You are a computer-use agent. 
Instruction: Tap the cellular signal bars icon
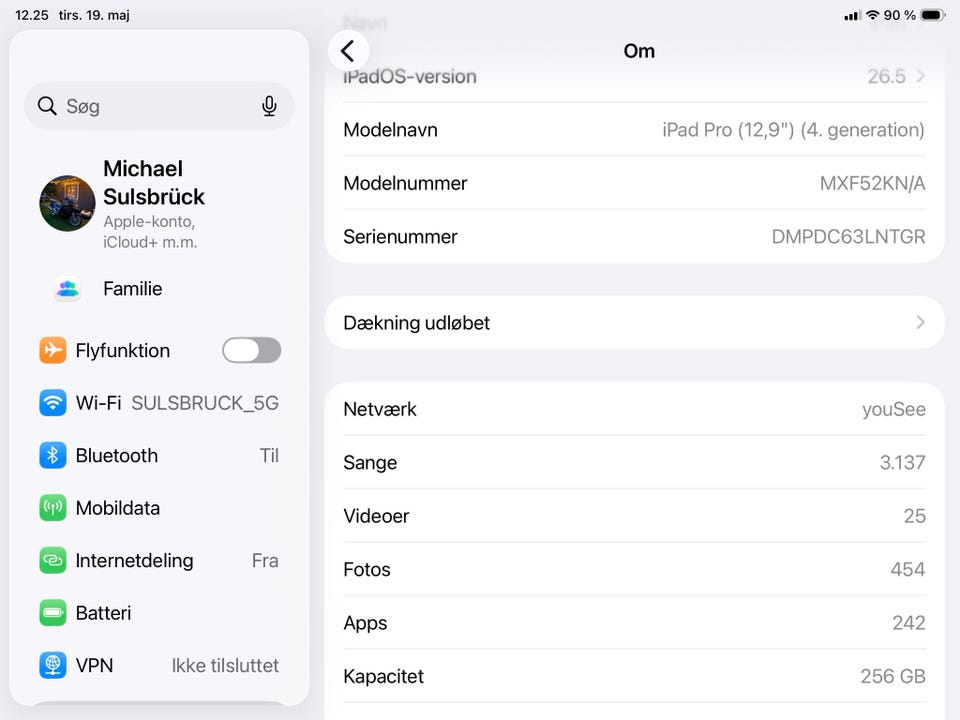pos(852,16)
